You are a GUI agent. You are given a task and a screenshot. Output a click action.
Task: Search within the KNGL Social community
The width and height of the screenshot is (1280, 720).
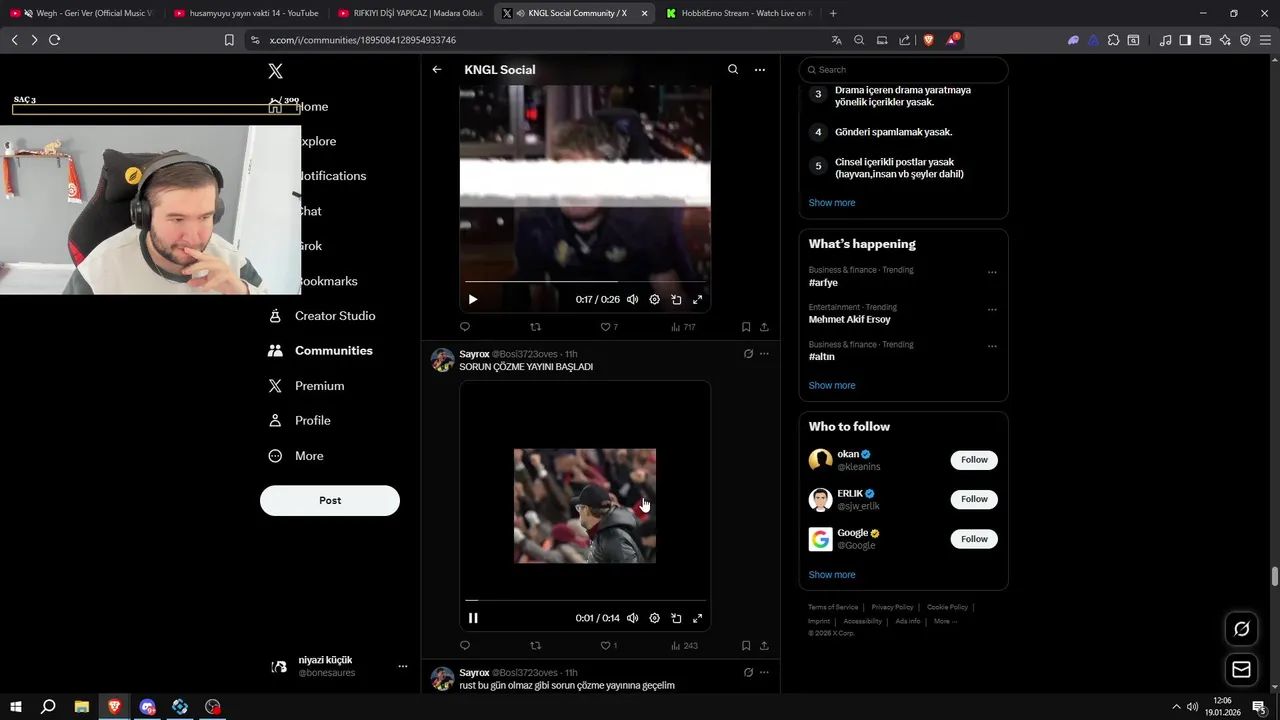coord(733,70)
